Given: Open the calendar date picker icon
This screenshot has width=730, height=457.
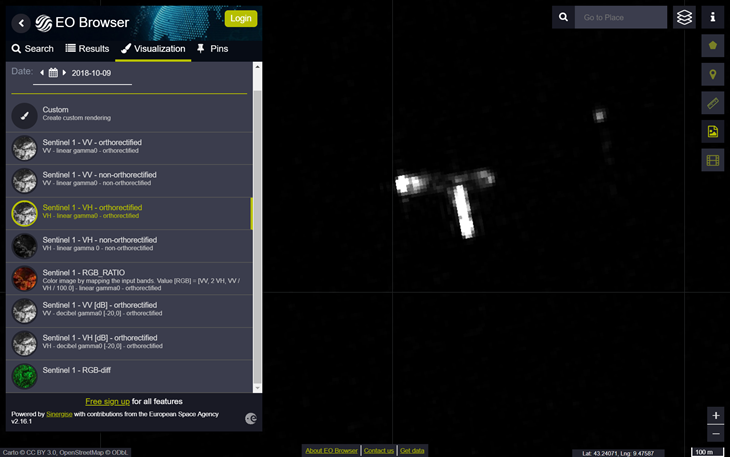Looking at the screenshot, I should point(53,73).
